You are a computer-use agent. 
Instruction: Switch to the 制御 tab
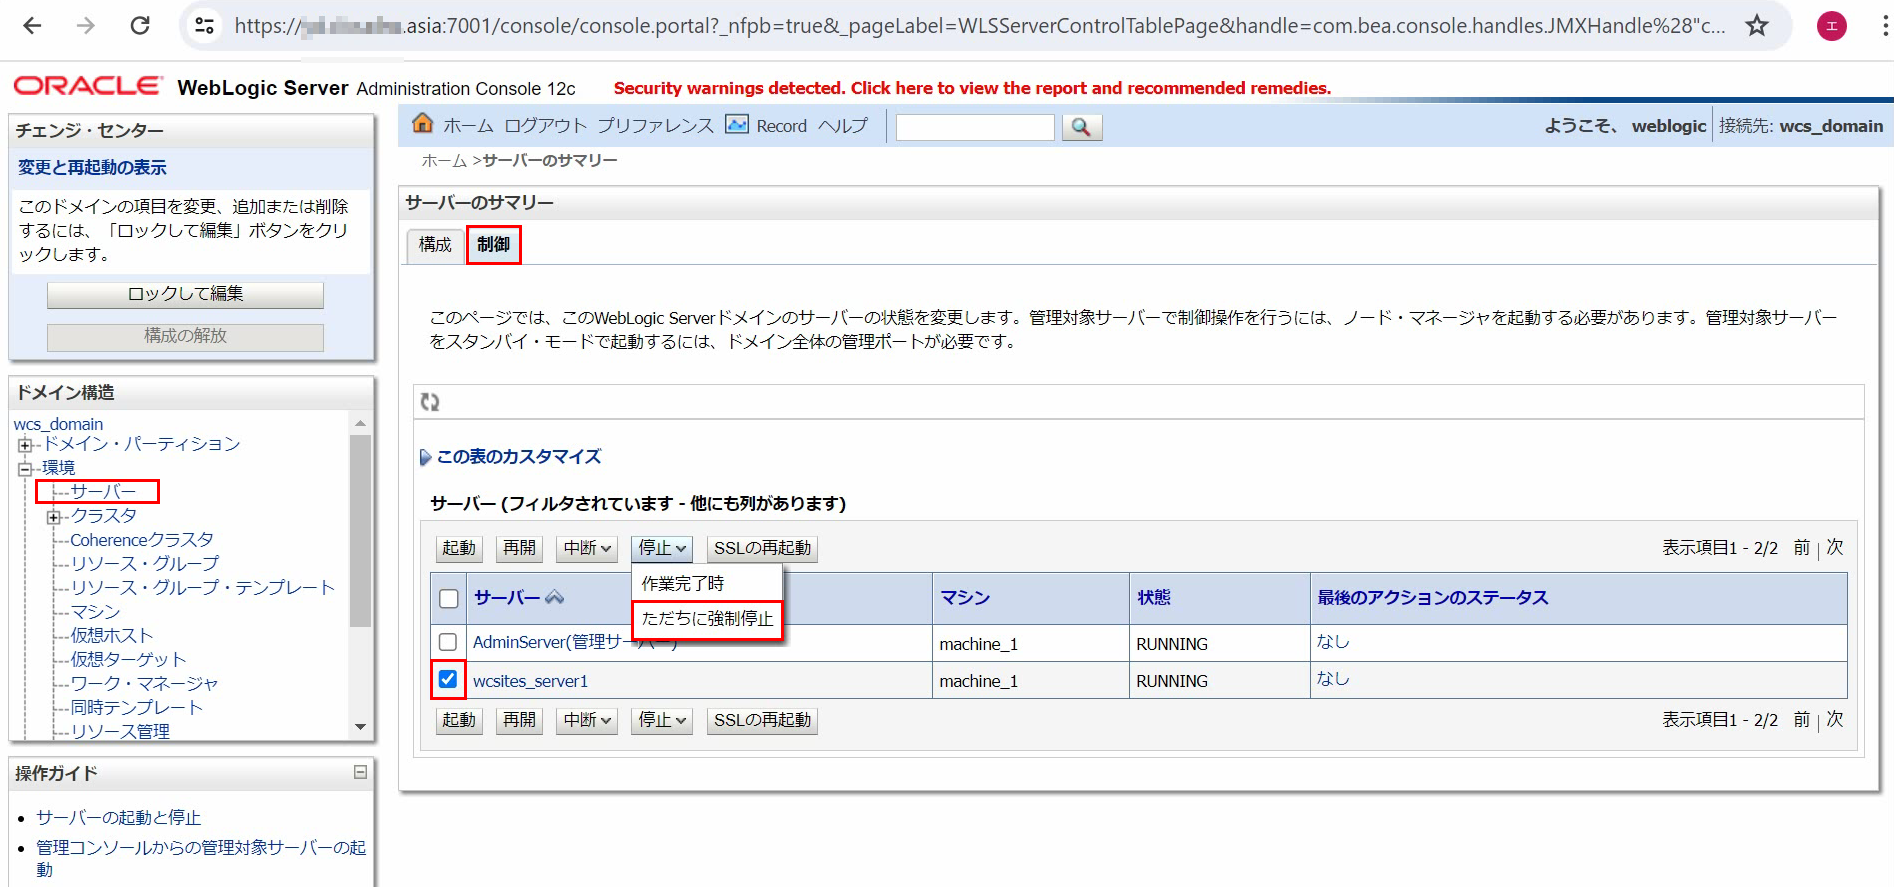click(493, 245)
